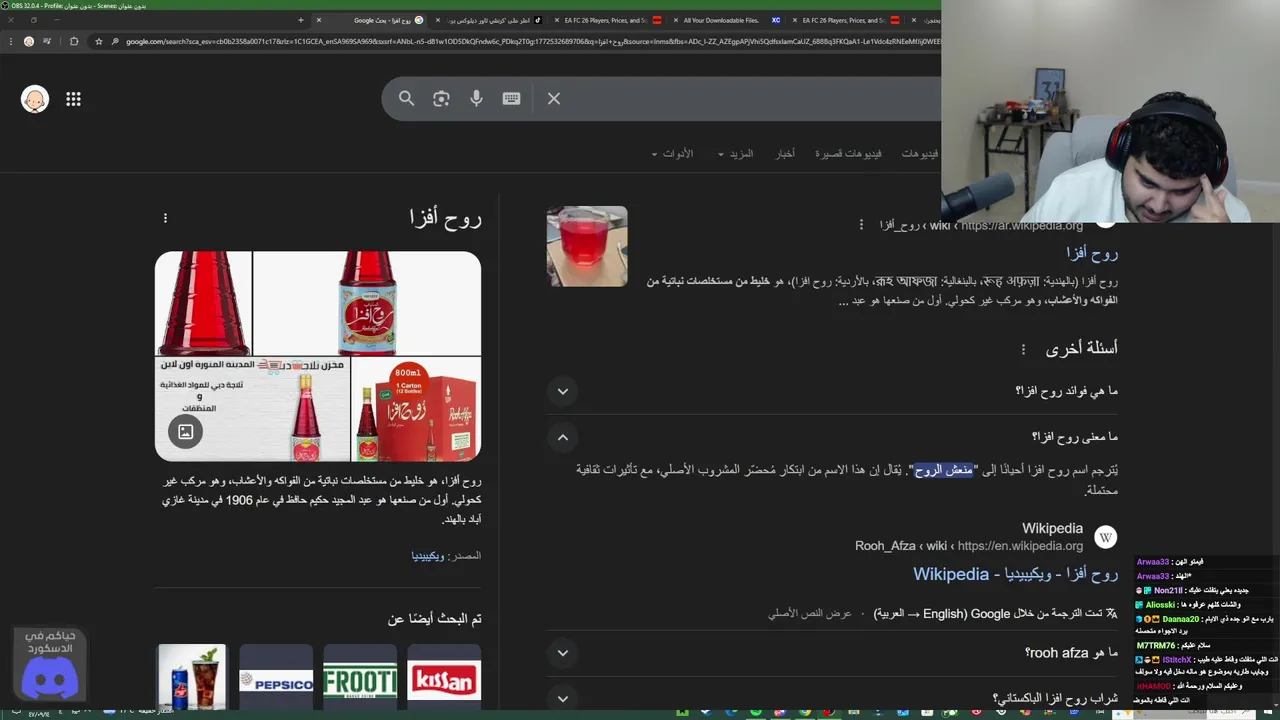
Task: Open three-dot menu beside أسئلة أخرى
Action: (1023, 349)
